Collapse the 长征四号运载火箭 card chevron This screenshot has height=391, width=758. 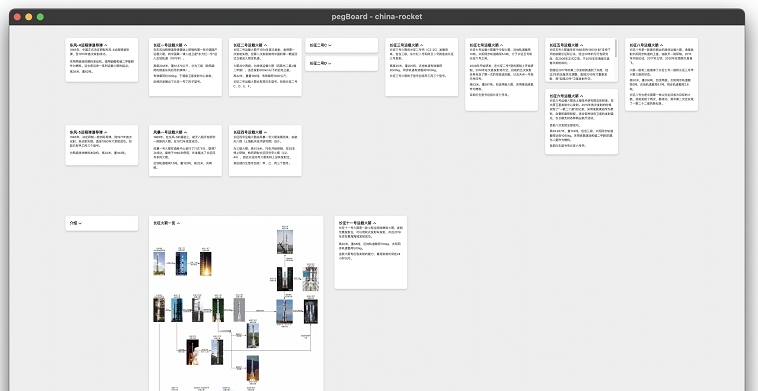coord(266,132)
